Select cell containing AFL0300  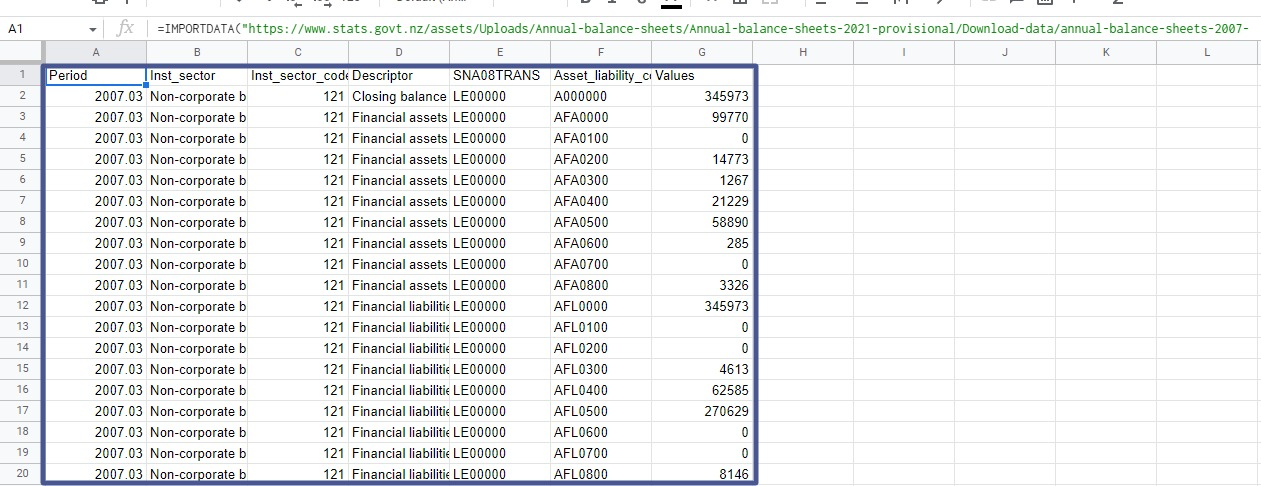[x=601, y=369]
